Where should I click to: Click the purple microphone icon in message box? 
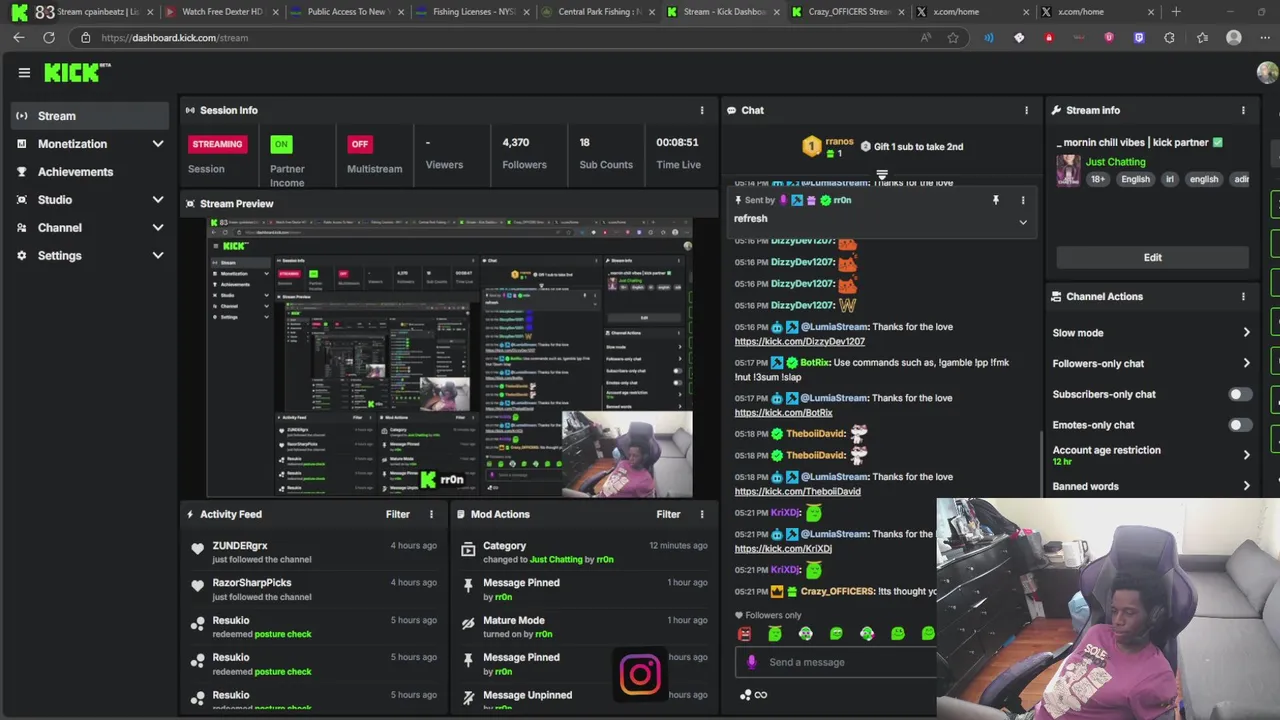(752, 662)
